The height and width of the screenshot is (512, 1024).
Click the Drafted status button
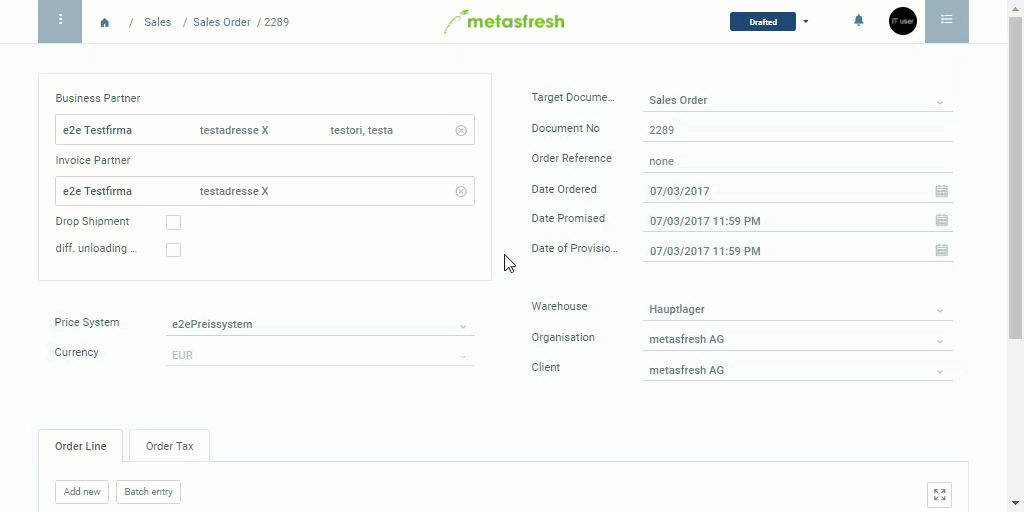(x=763, y=22)
